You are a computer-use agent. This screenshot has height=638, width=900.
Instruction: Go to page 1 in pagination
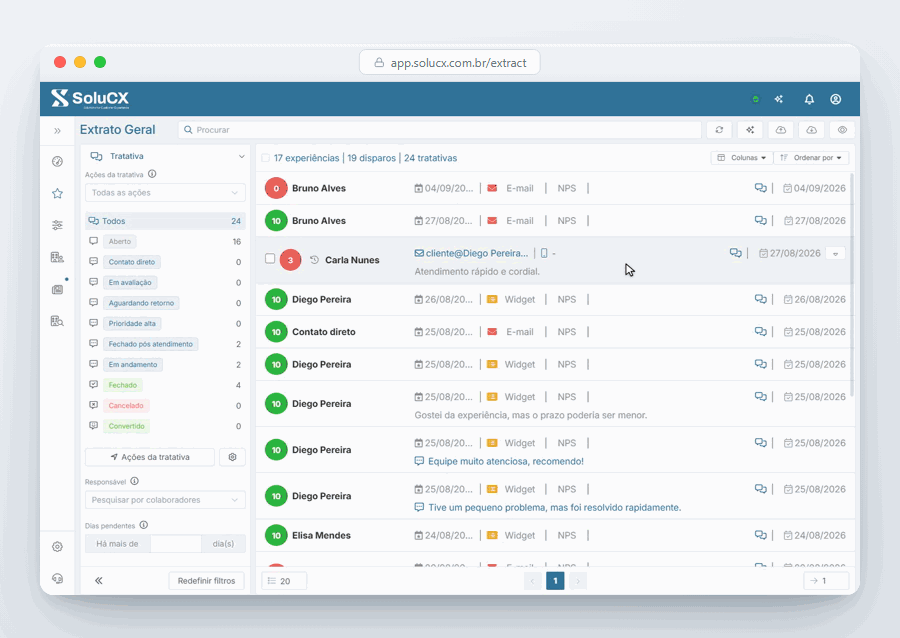[x=555, y=581]
